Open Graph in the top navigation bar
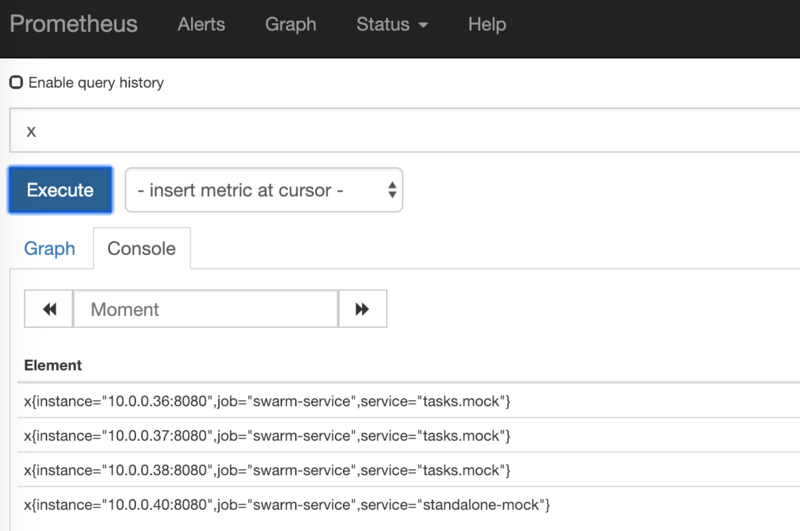This screenshot has height=531, width=800. tap(290, 24)
